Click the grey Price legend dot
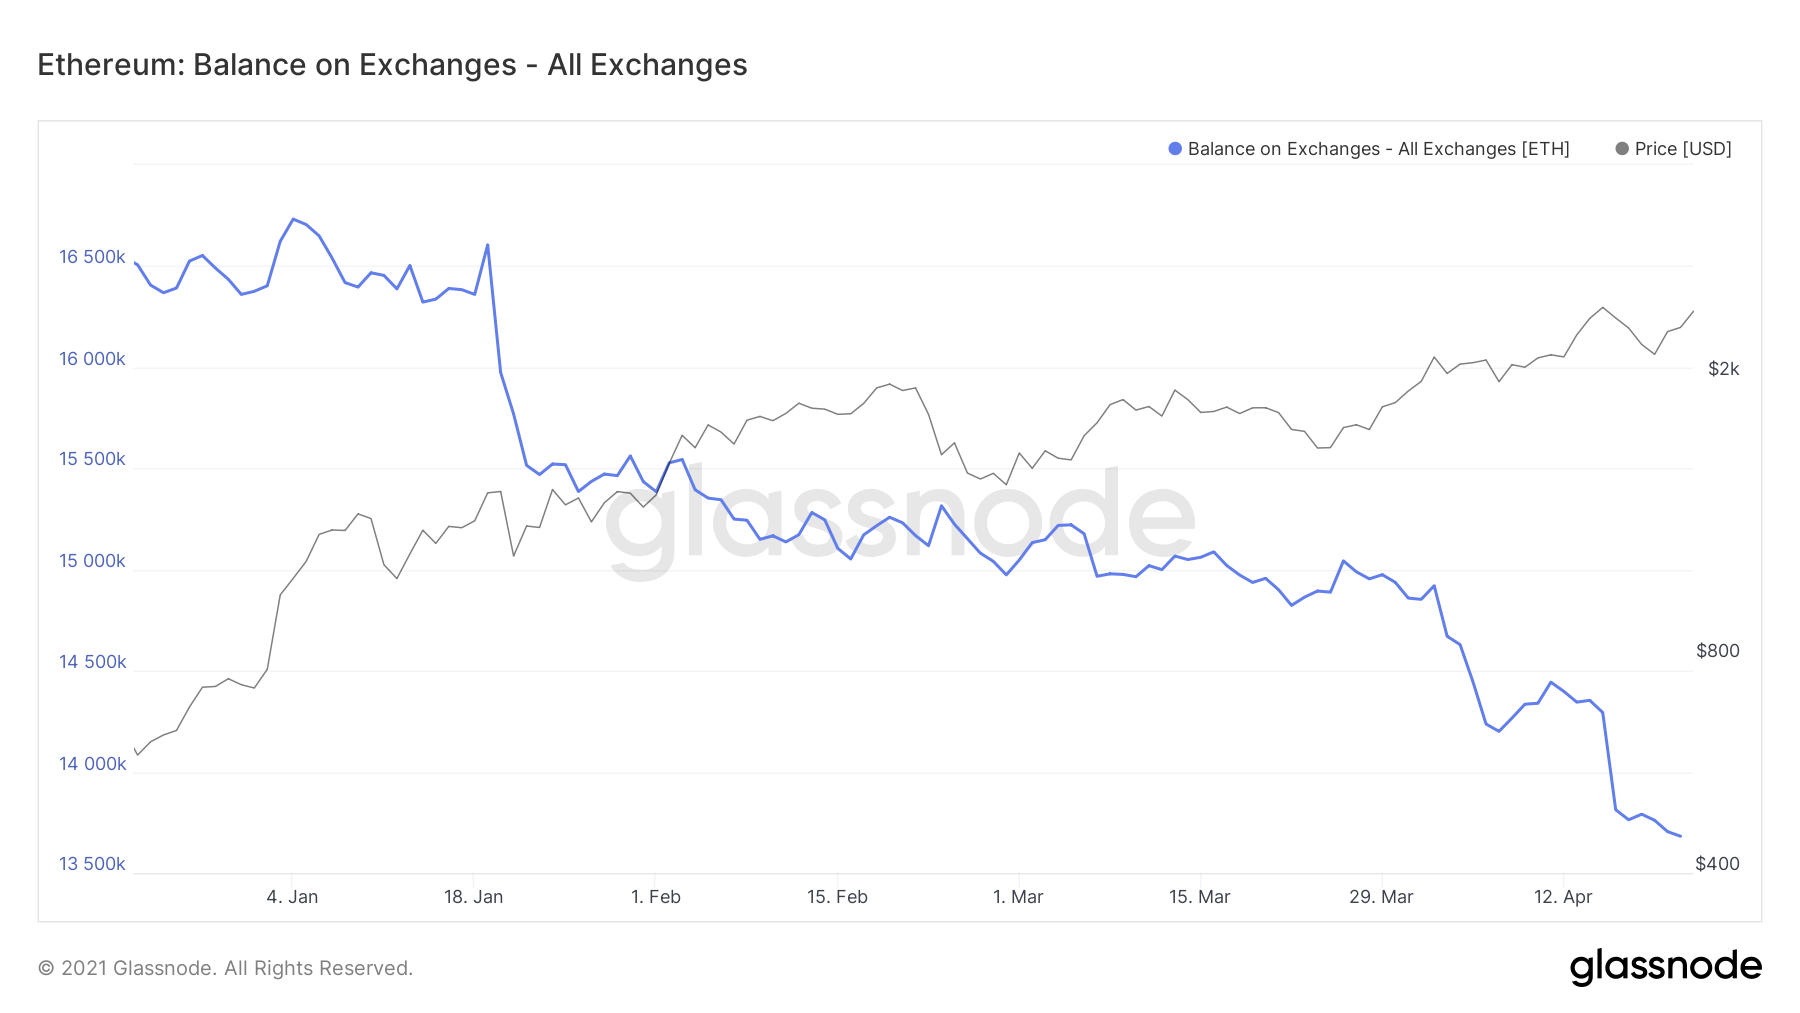 pyautogui.click(x=1622, y=149)
